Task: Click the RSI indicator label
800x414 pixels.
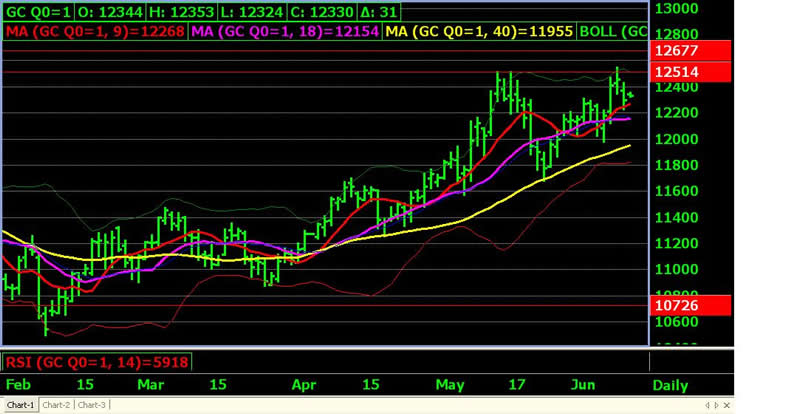Action: 97,362
